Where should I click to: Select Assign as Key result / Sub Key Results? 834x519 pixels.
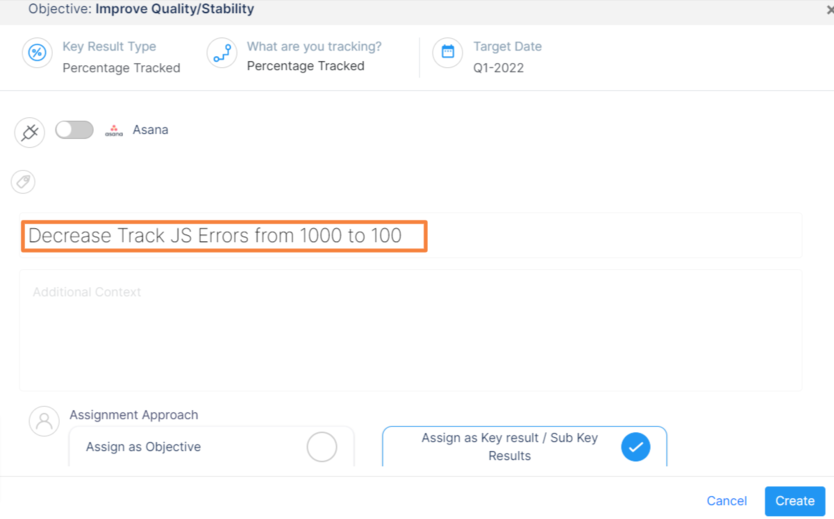click(x=635, y=447)
